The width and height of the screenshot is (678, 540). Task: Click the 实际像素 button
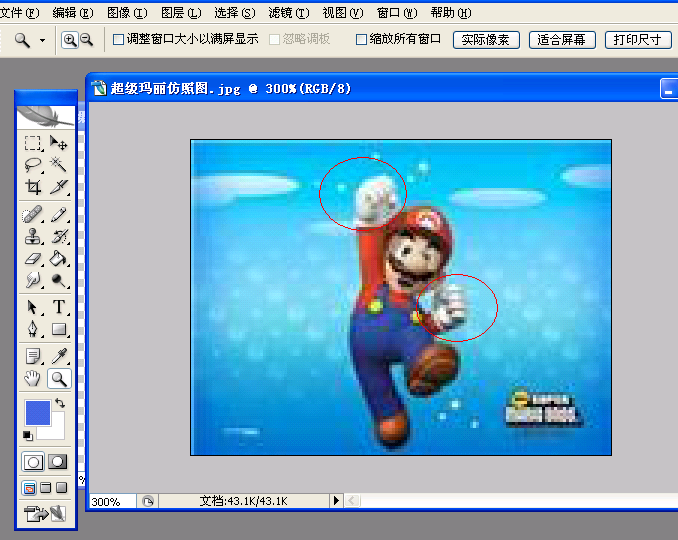click(x=486, y=40)
